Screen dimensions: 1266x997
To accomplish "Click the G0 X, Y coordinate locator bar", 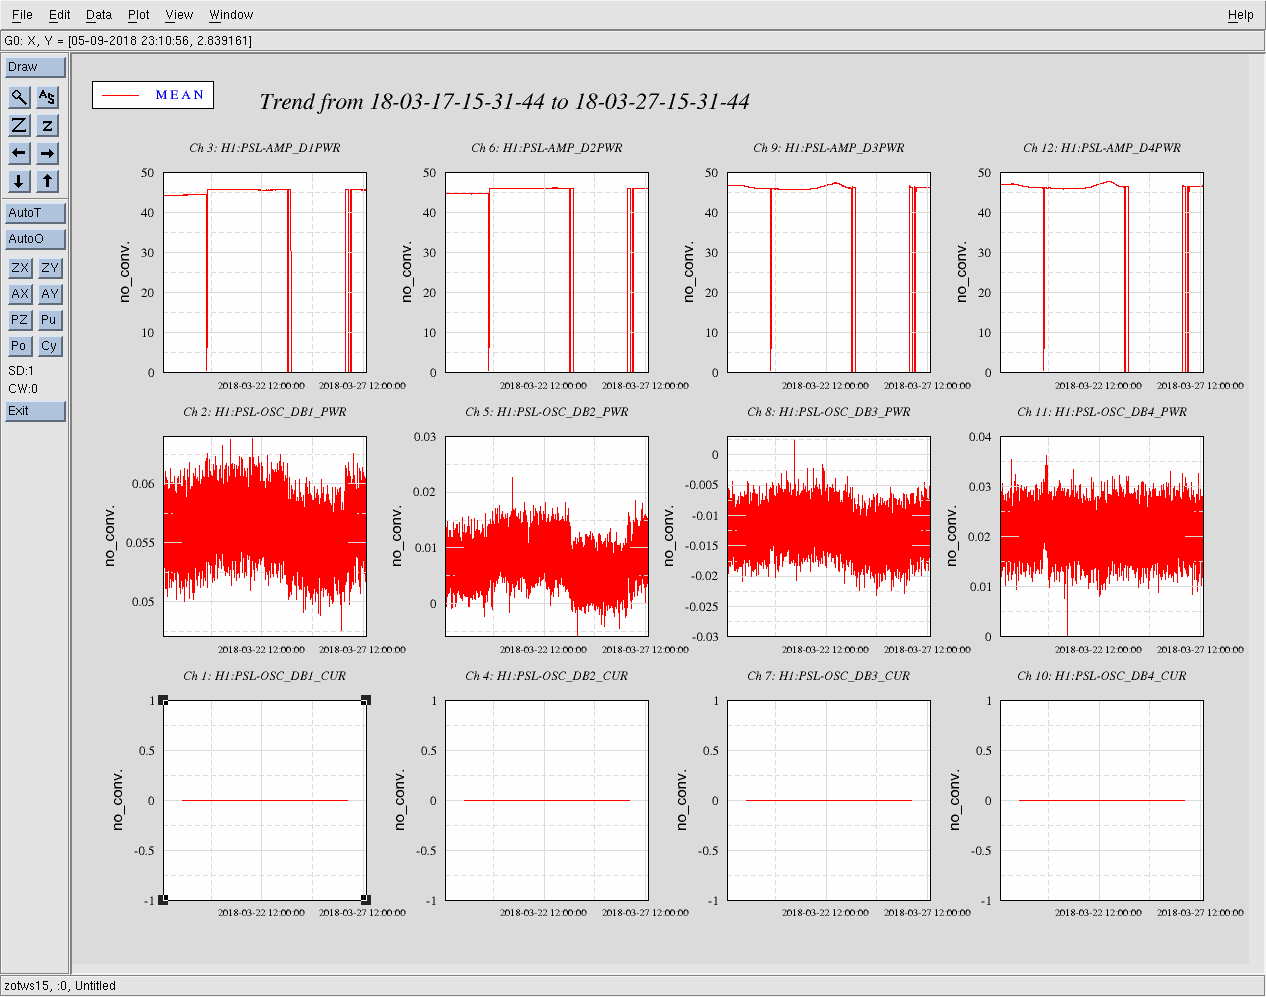I will click(x=633, y=41).
